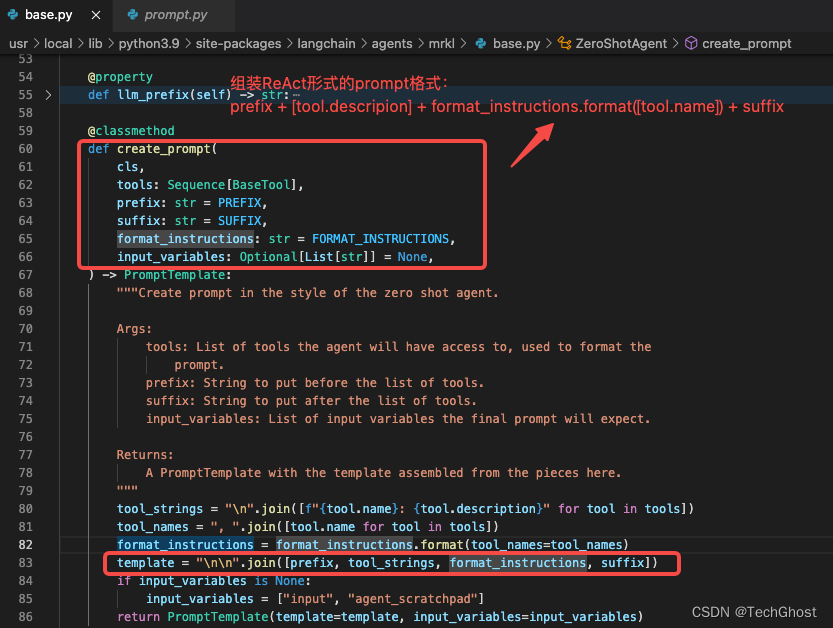Click the SUFFIX constant on line 64
The height and width of the screenshot is (628, 833).
tap(240, 221)
